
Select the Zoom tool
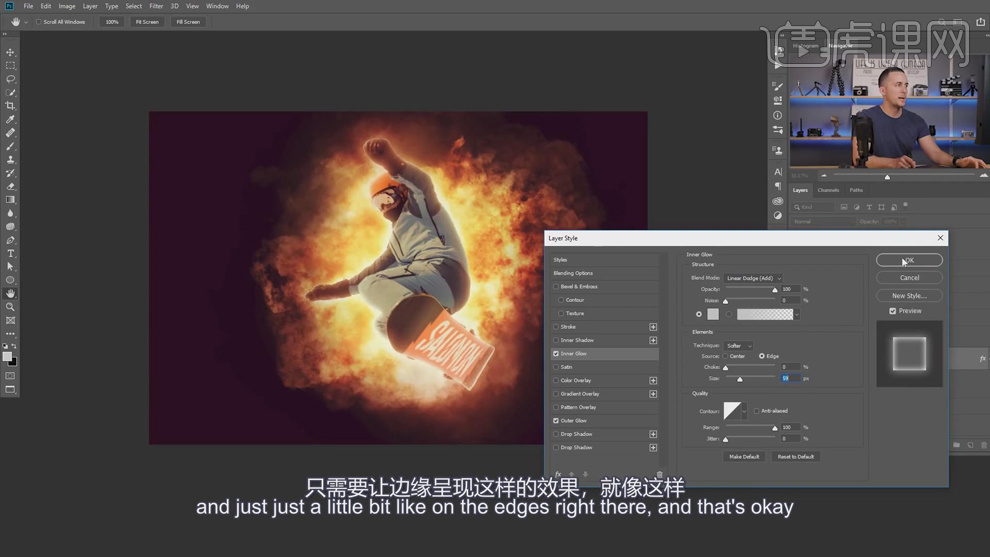11,307
